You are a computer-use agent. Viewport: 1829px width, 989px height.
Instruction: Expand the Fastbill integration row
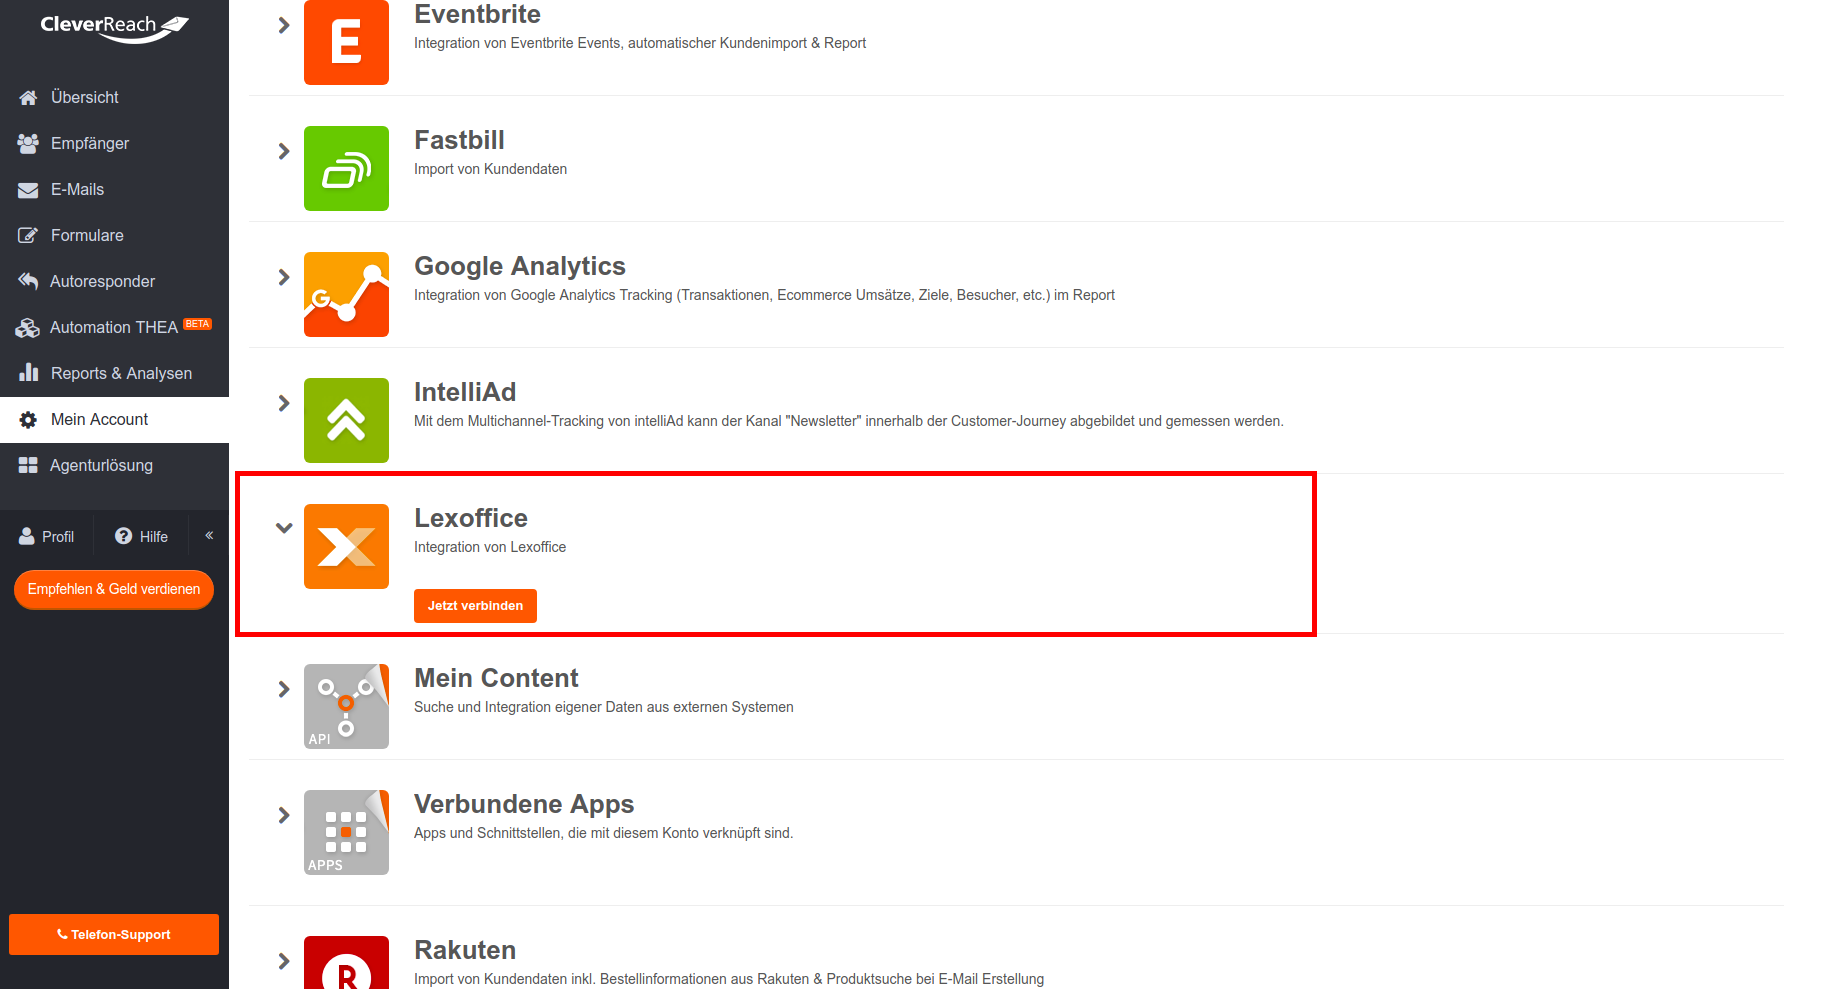tap(284, 151)
